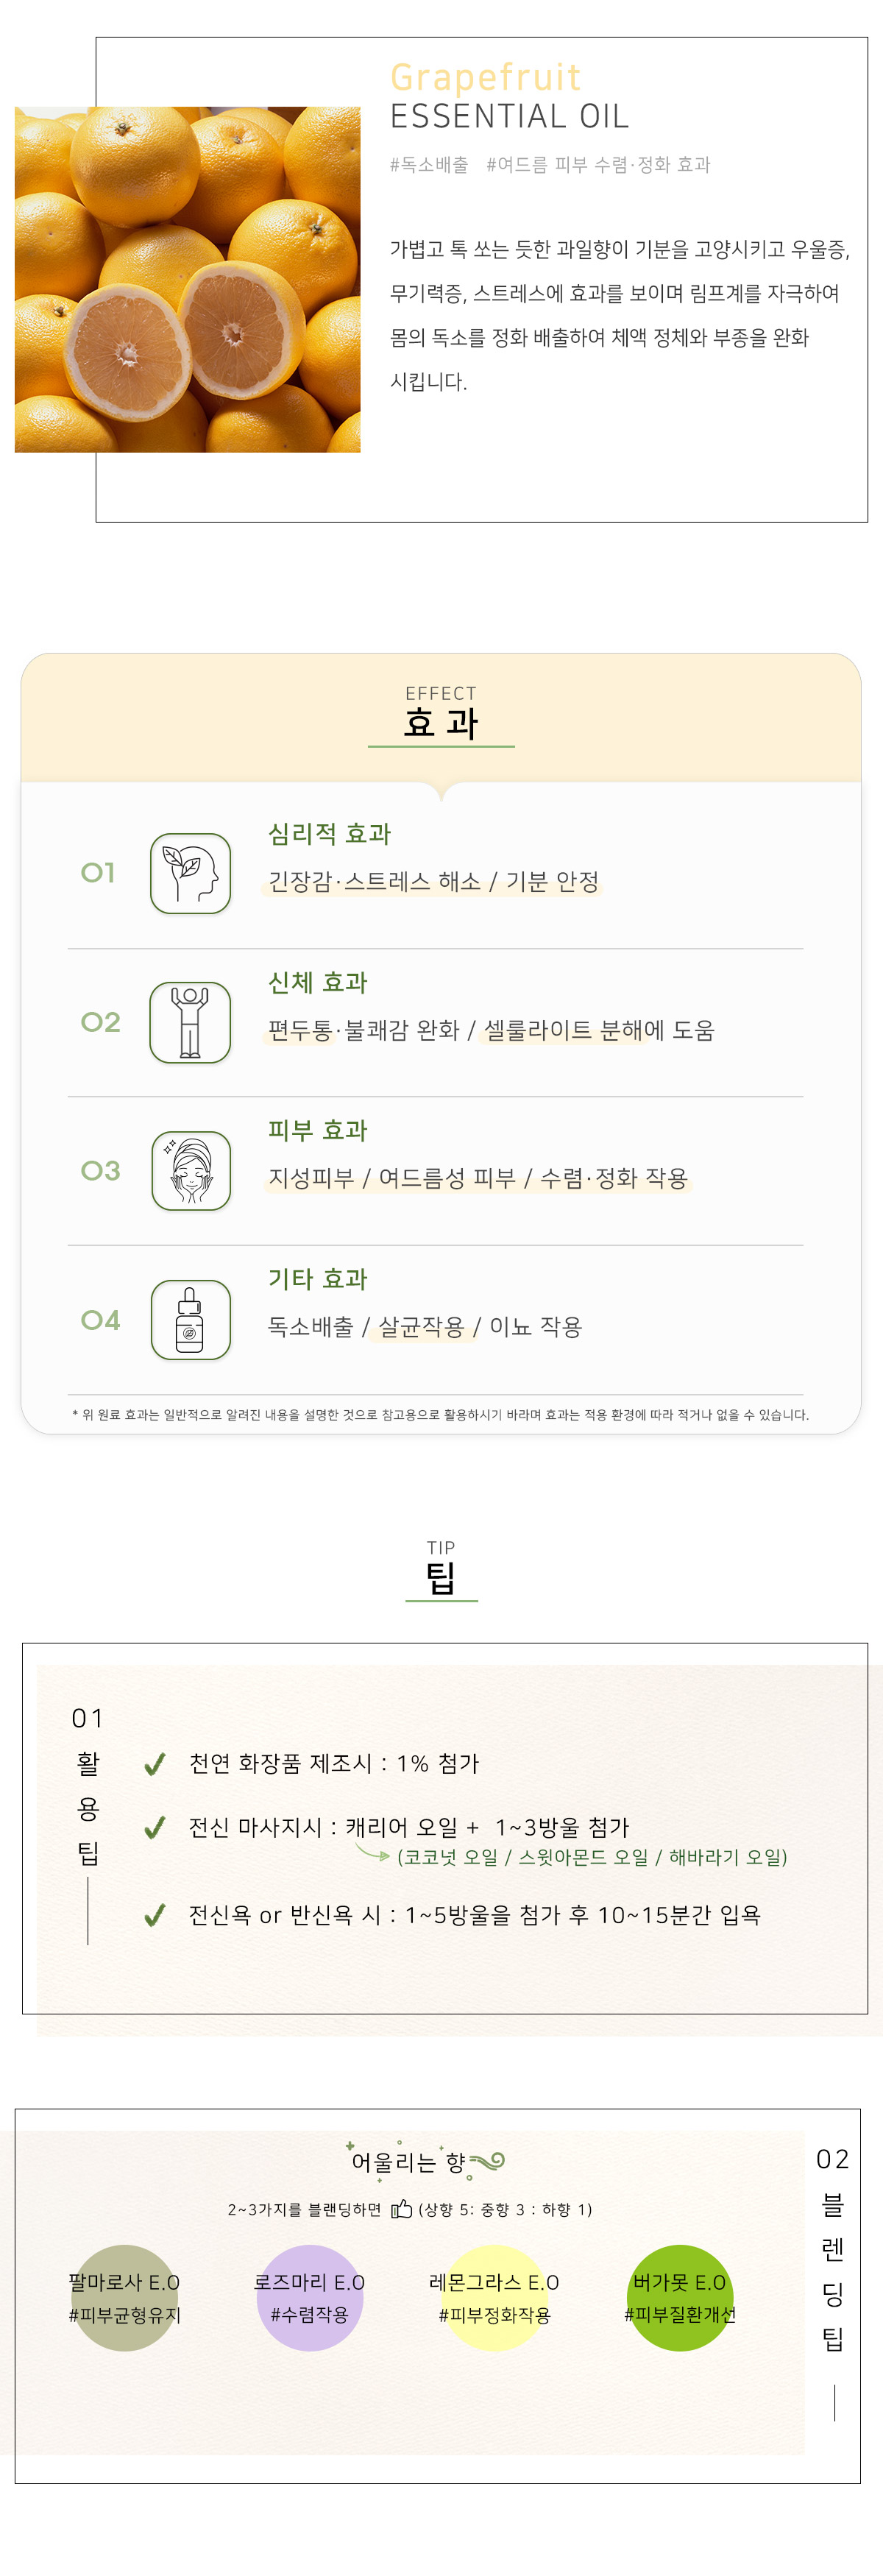883x2576 pixels.
Task: Click the green curved arrow before carrier oil list
Action: [372, 1853]
